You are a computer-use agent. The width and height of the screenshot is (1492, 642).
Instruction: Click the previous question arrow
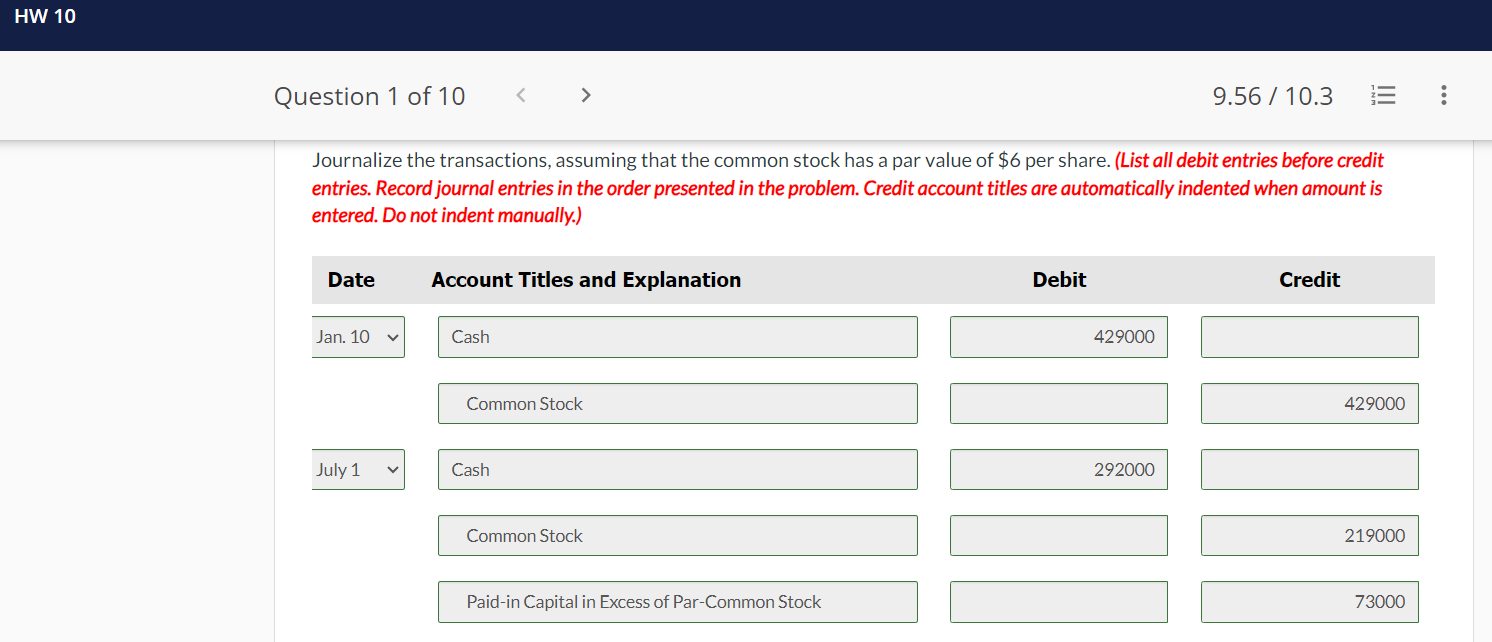tap(521, 94)
